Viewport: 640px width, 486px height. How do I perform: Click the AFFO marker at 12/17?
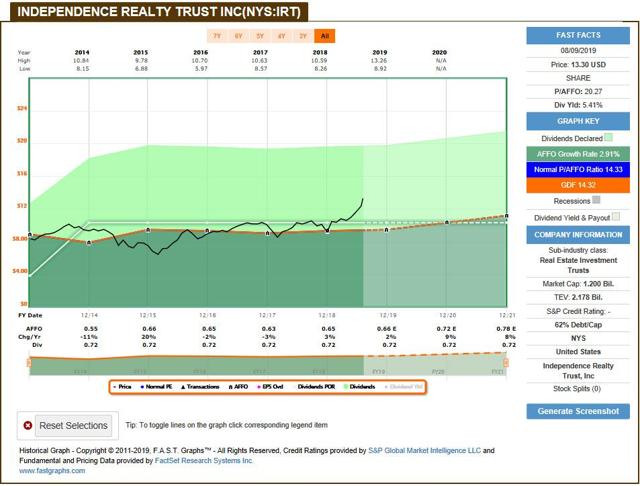[x=267, y=233]
